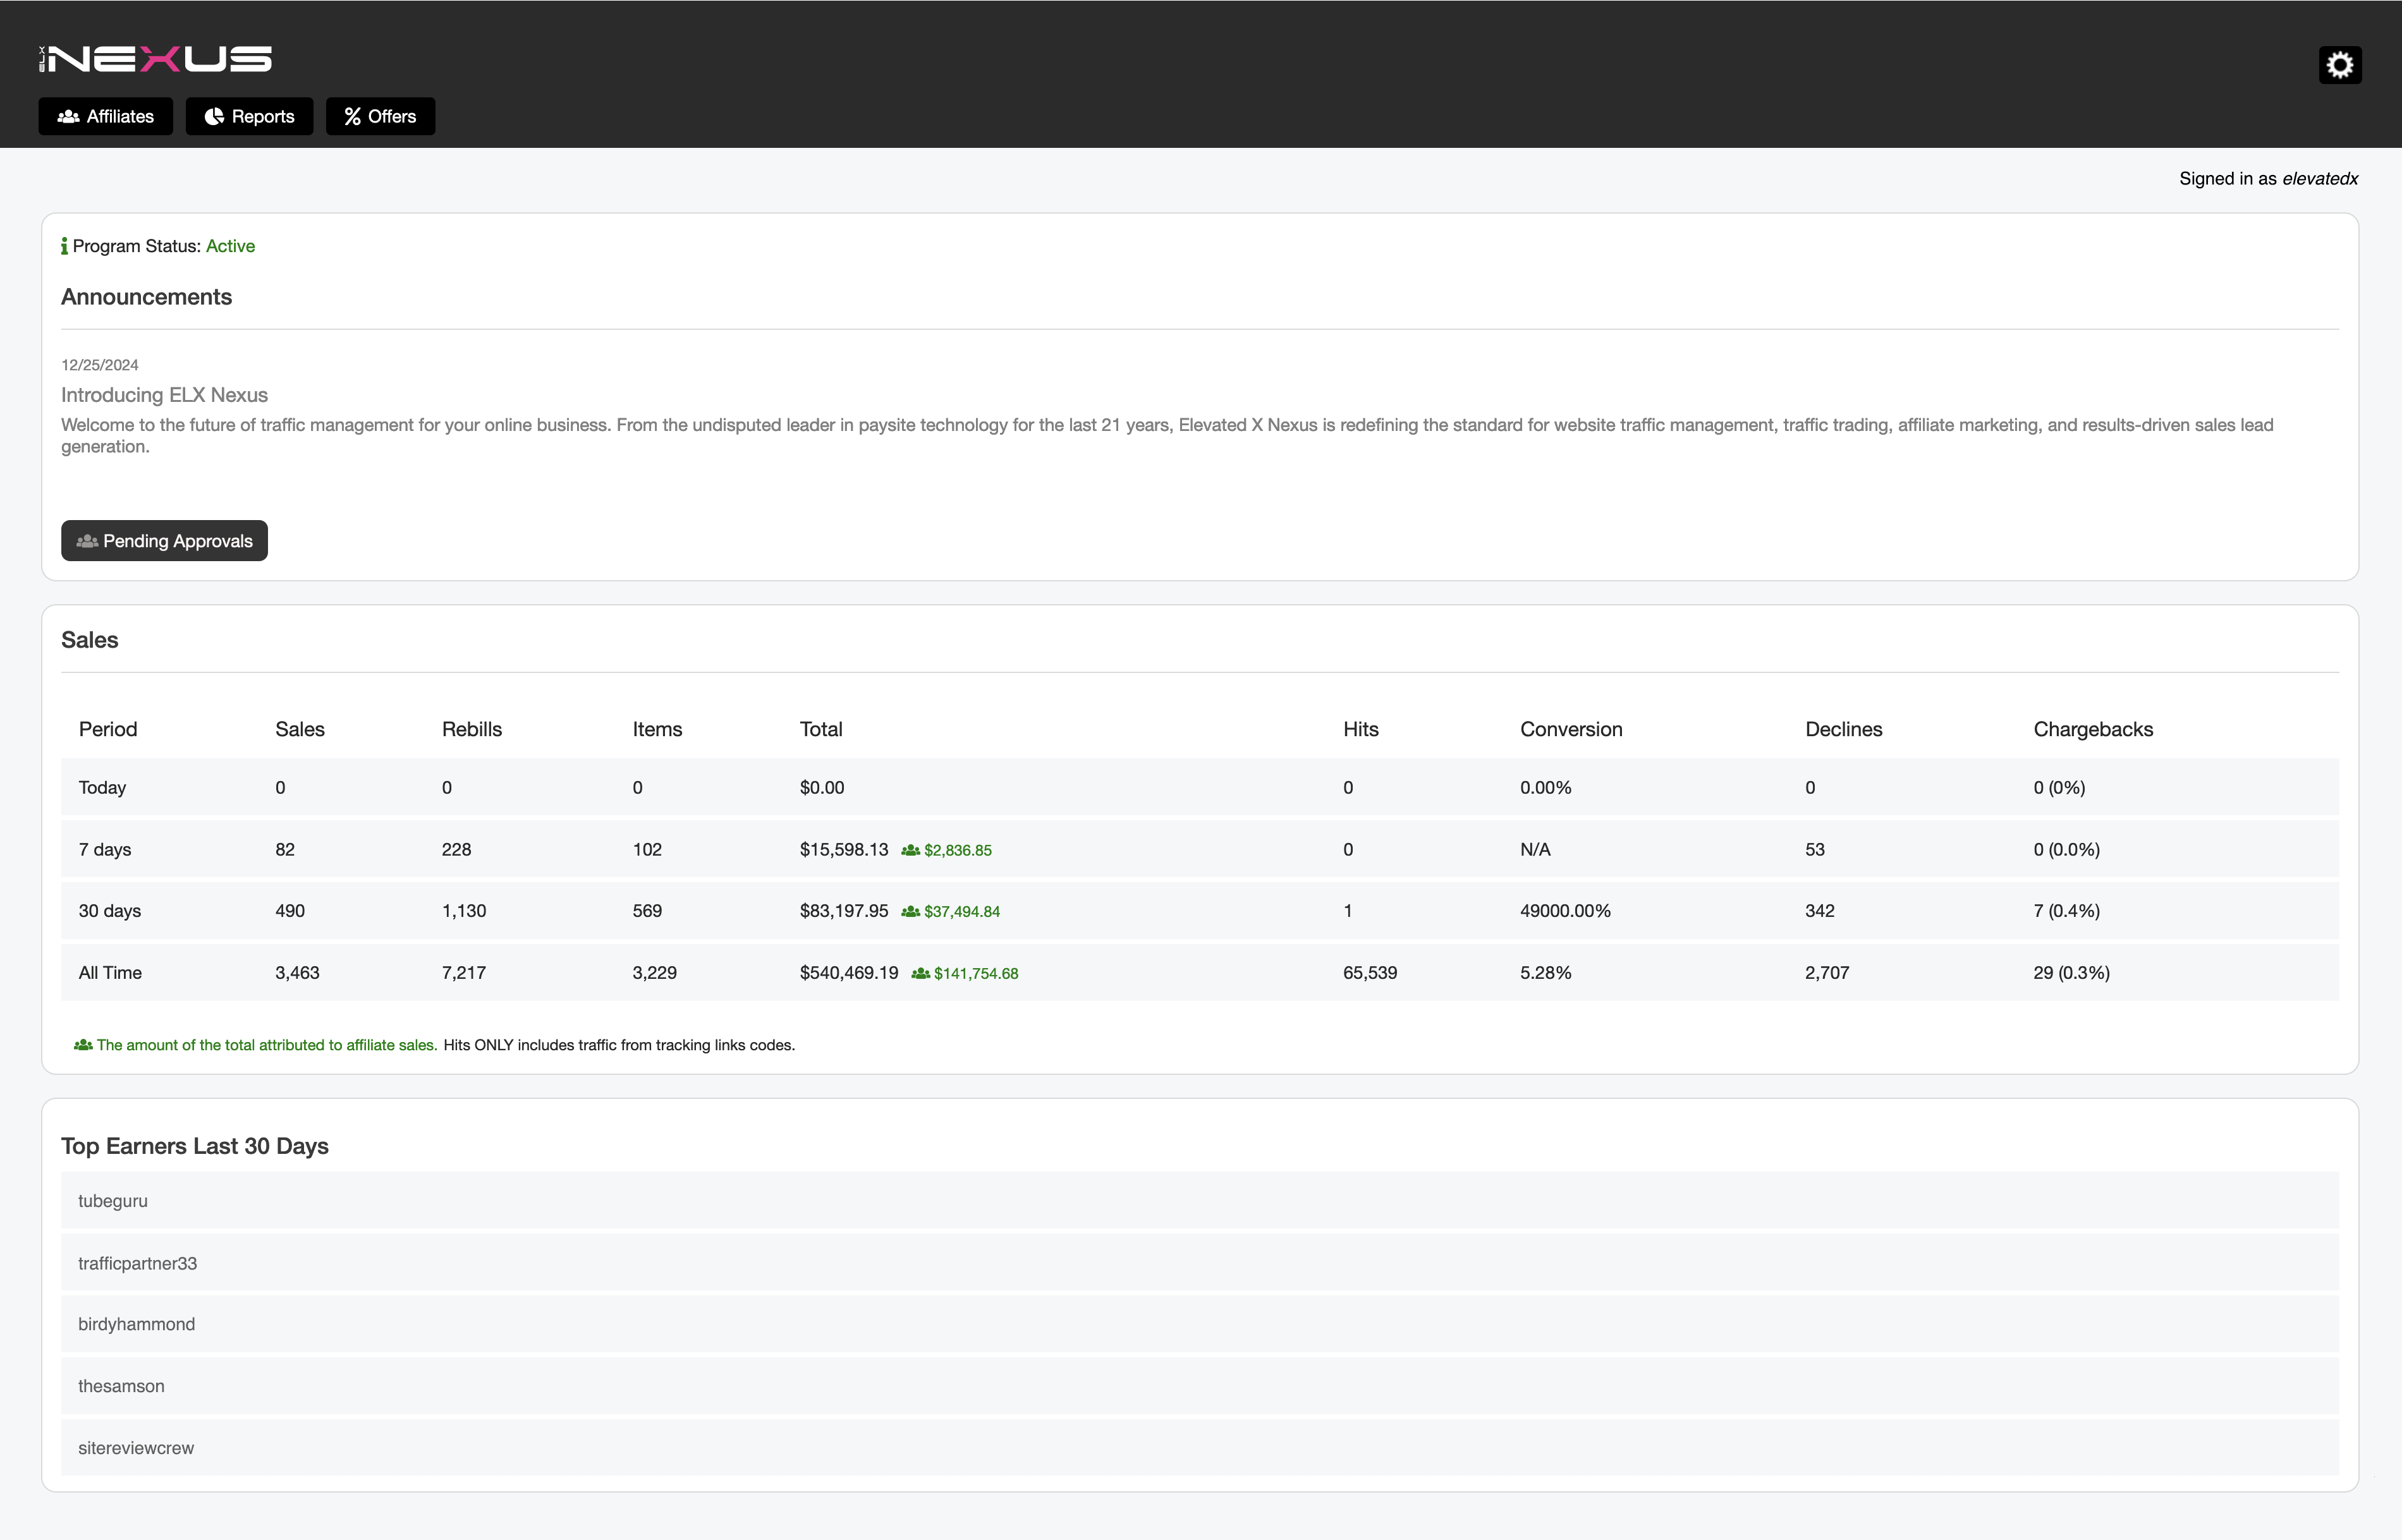Open settings gear icon in header
The height and width of the screenshot is (1540, 2402).
[2339, 65]
